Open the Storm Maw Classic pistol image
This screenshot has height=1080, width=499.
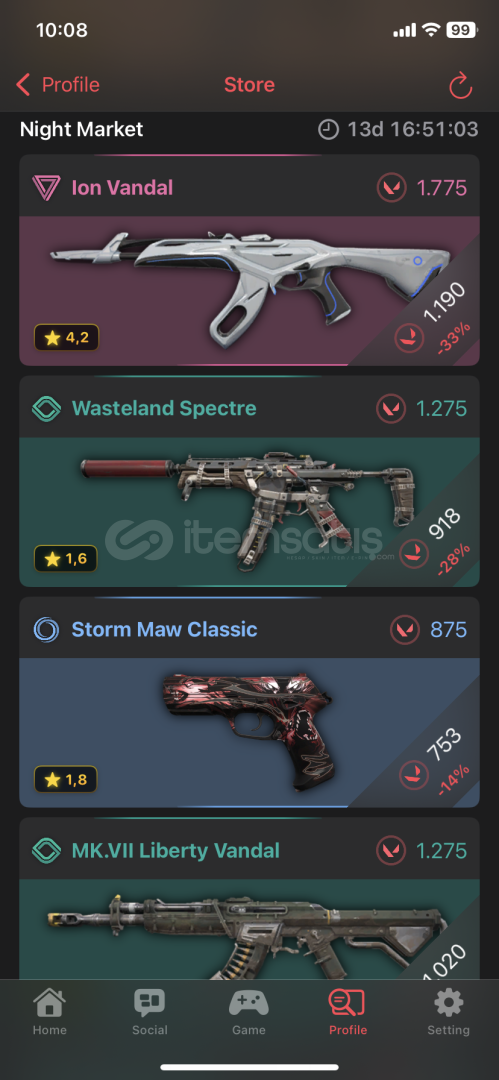pos(258,730)
